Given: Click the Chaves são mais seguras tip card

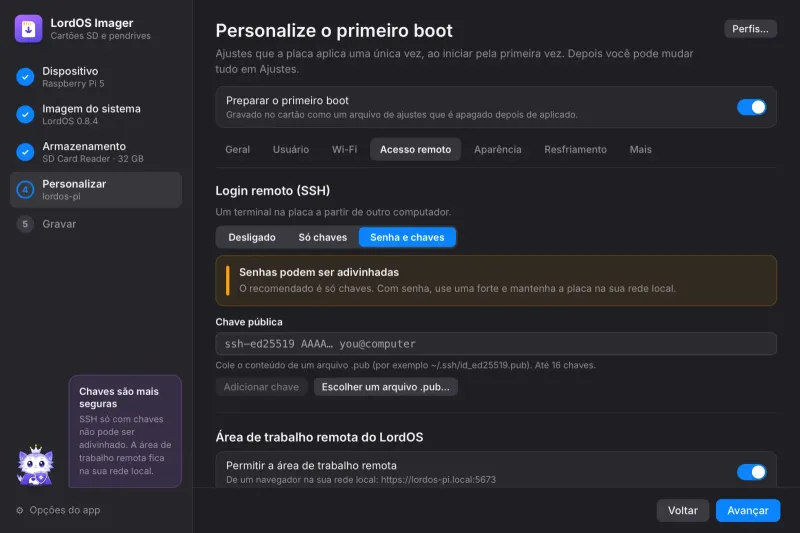Looking at the screenshot, I should pos(126,432).
